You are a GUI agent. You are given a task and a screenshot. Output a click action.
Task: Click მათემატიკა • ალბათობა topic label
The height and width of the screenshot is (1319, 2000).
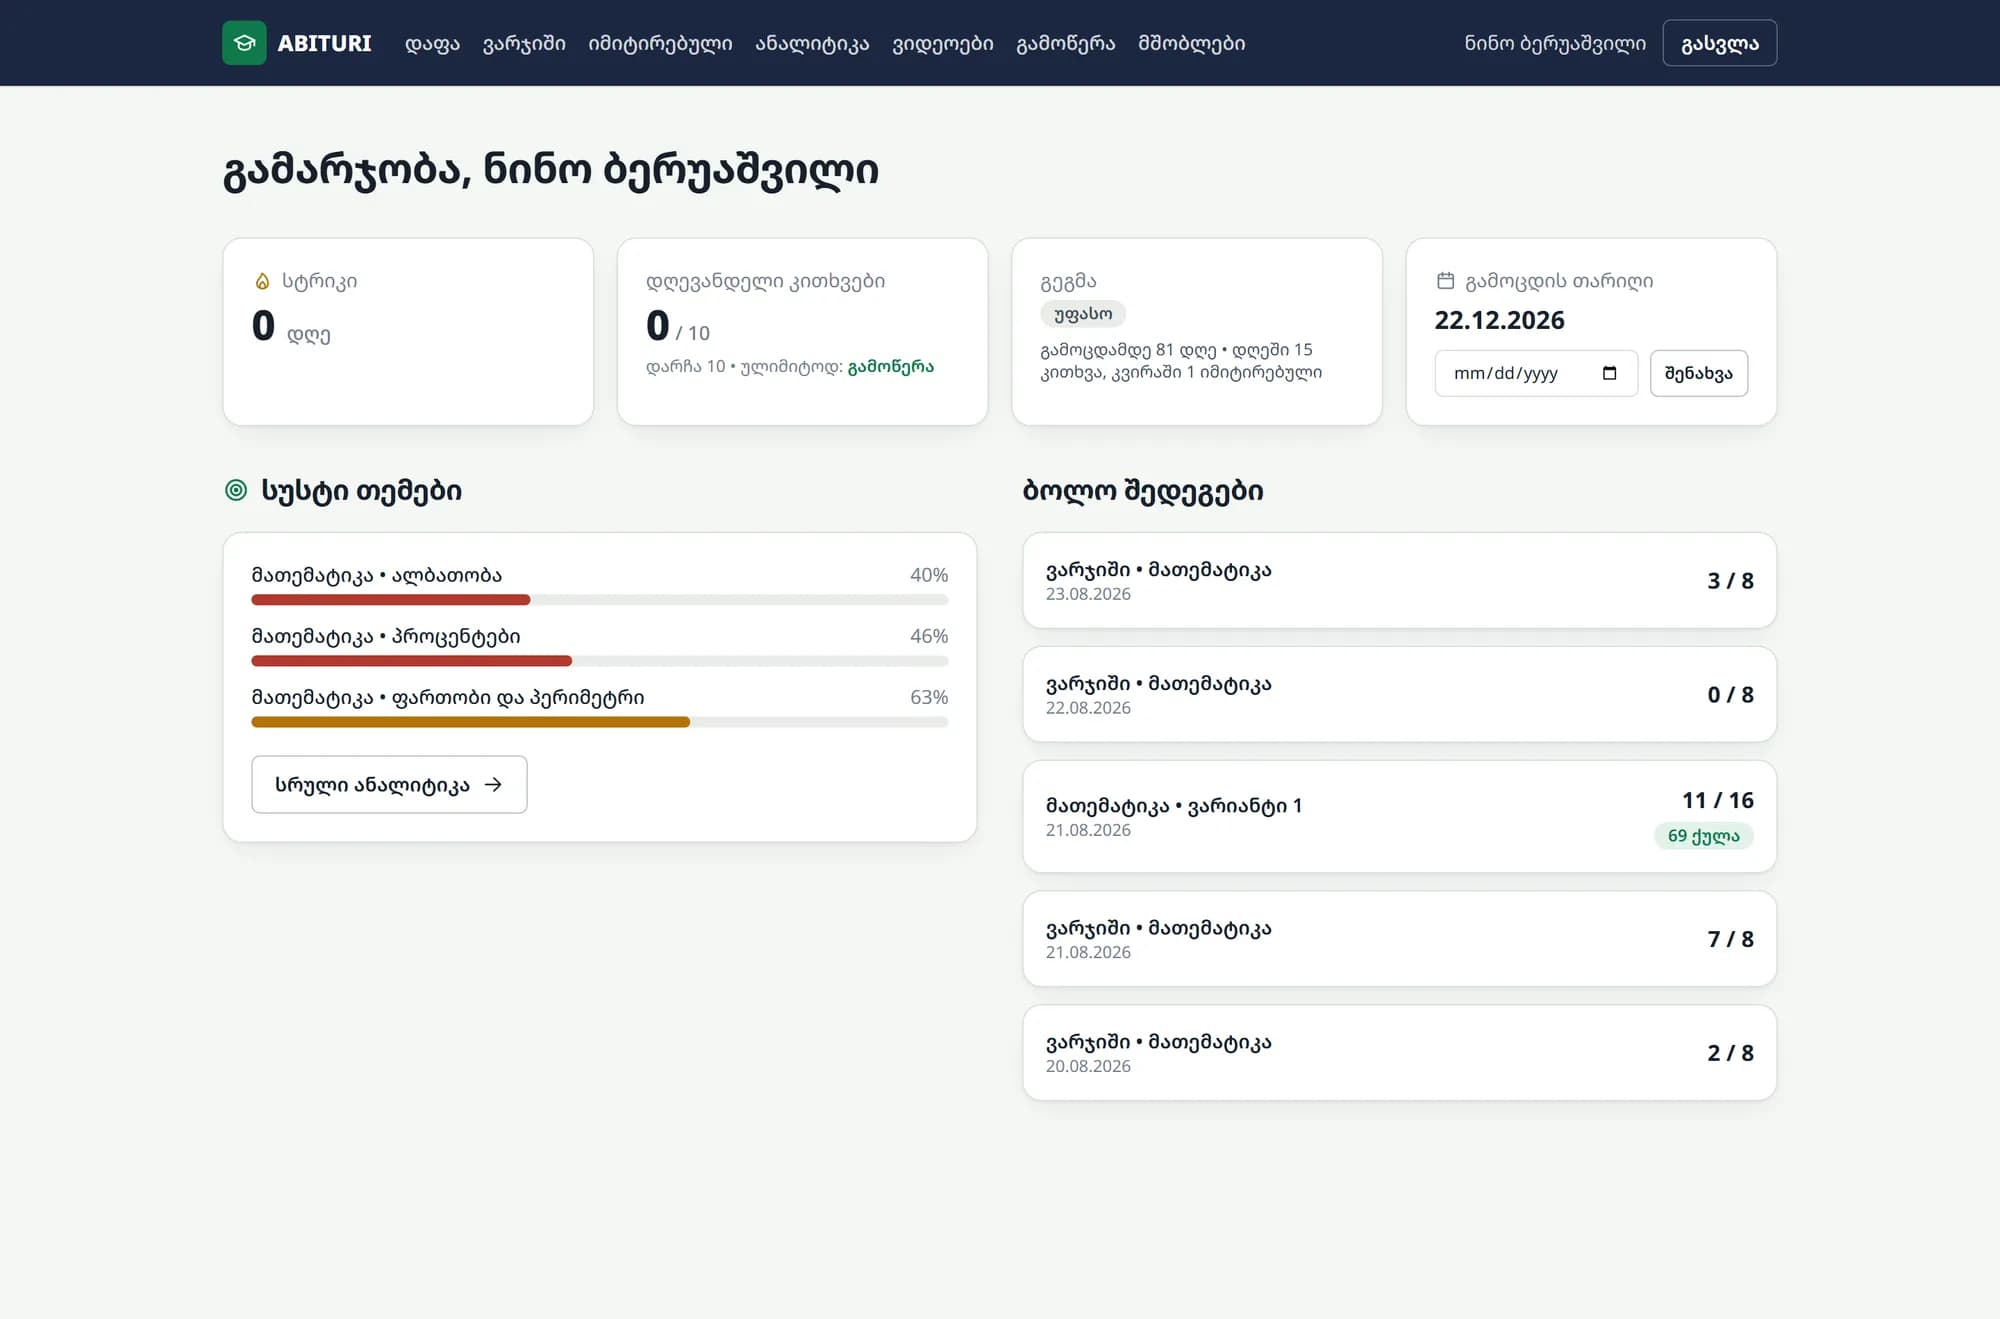coord(377,575)
